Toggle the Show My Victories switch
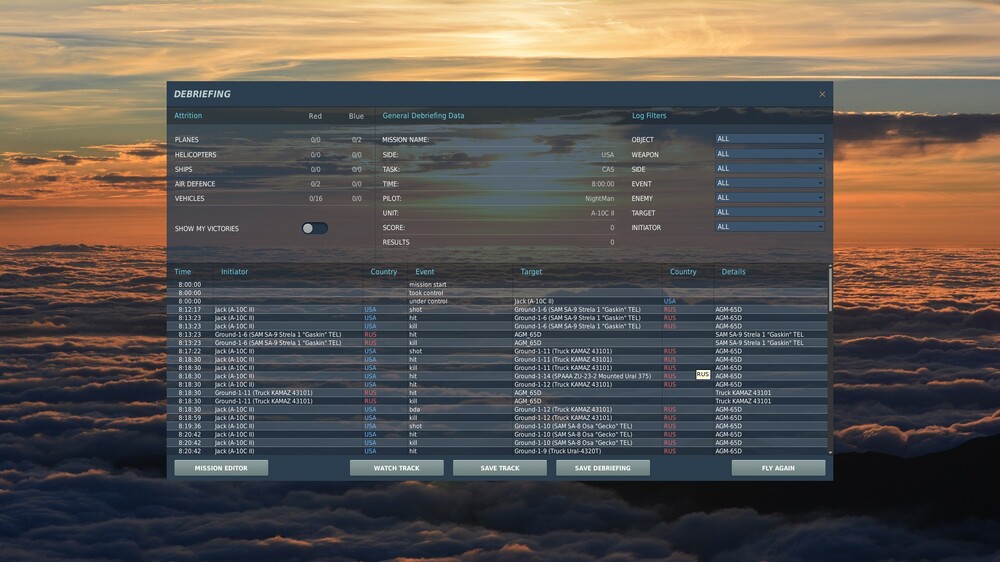 click(x=314, y=228)
